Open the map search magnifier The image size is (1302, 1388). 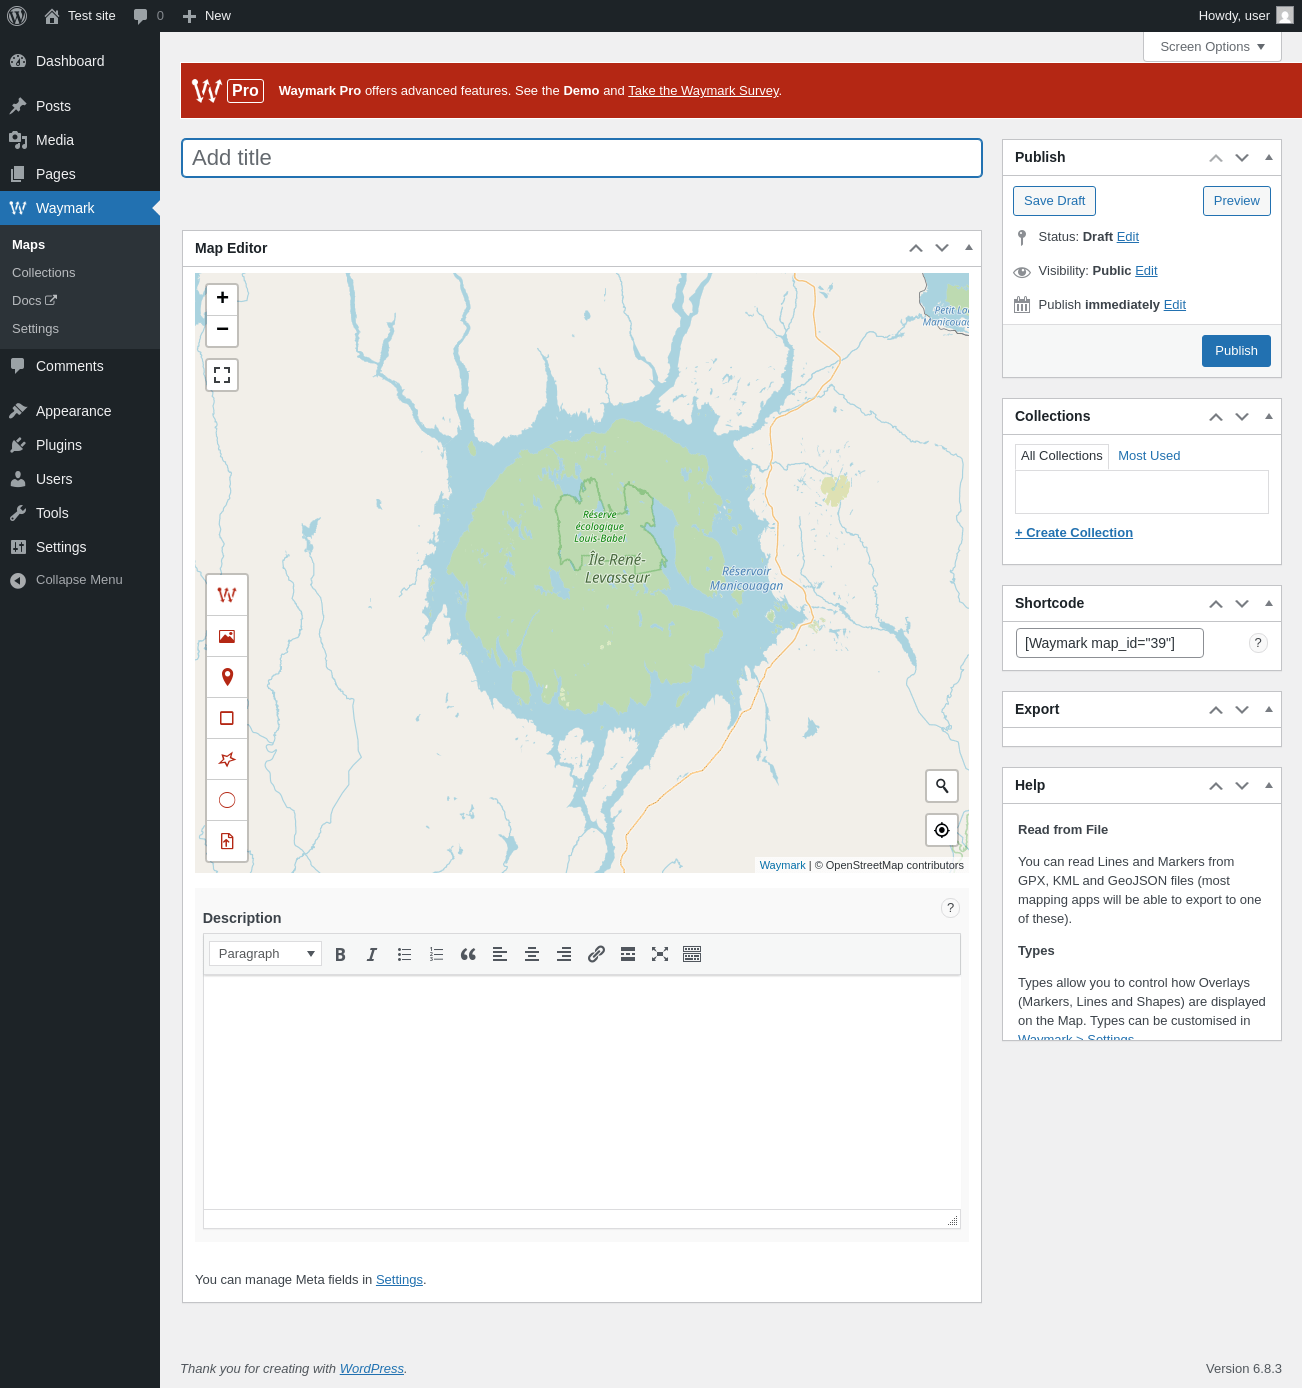click(942, 786)
